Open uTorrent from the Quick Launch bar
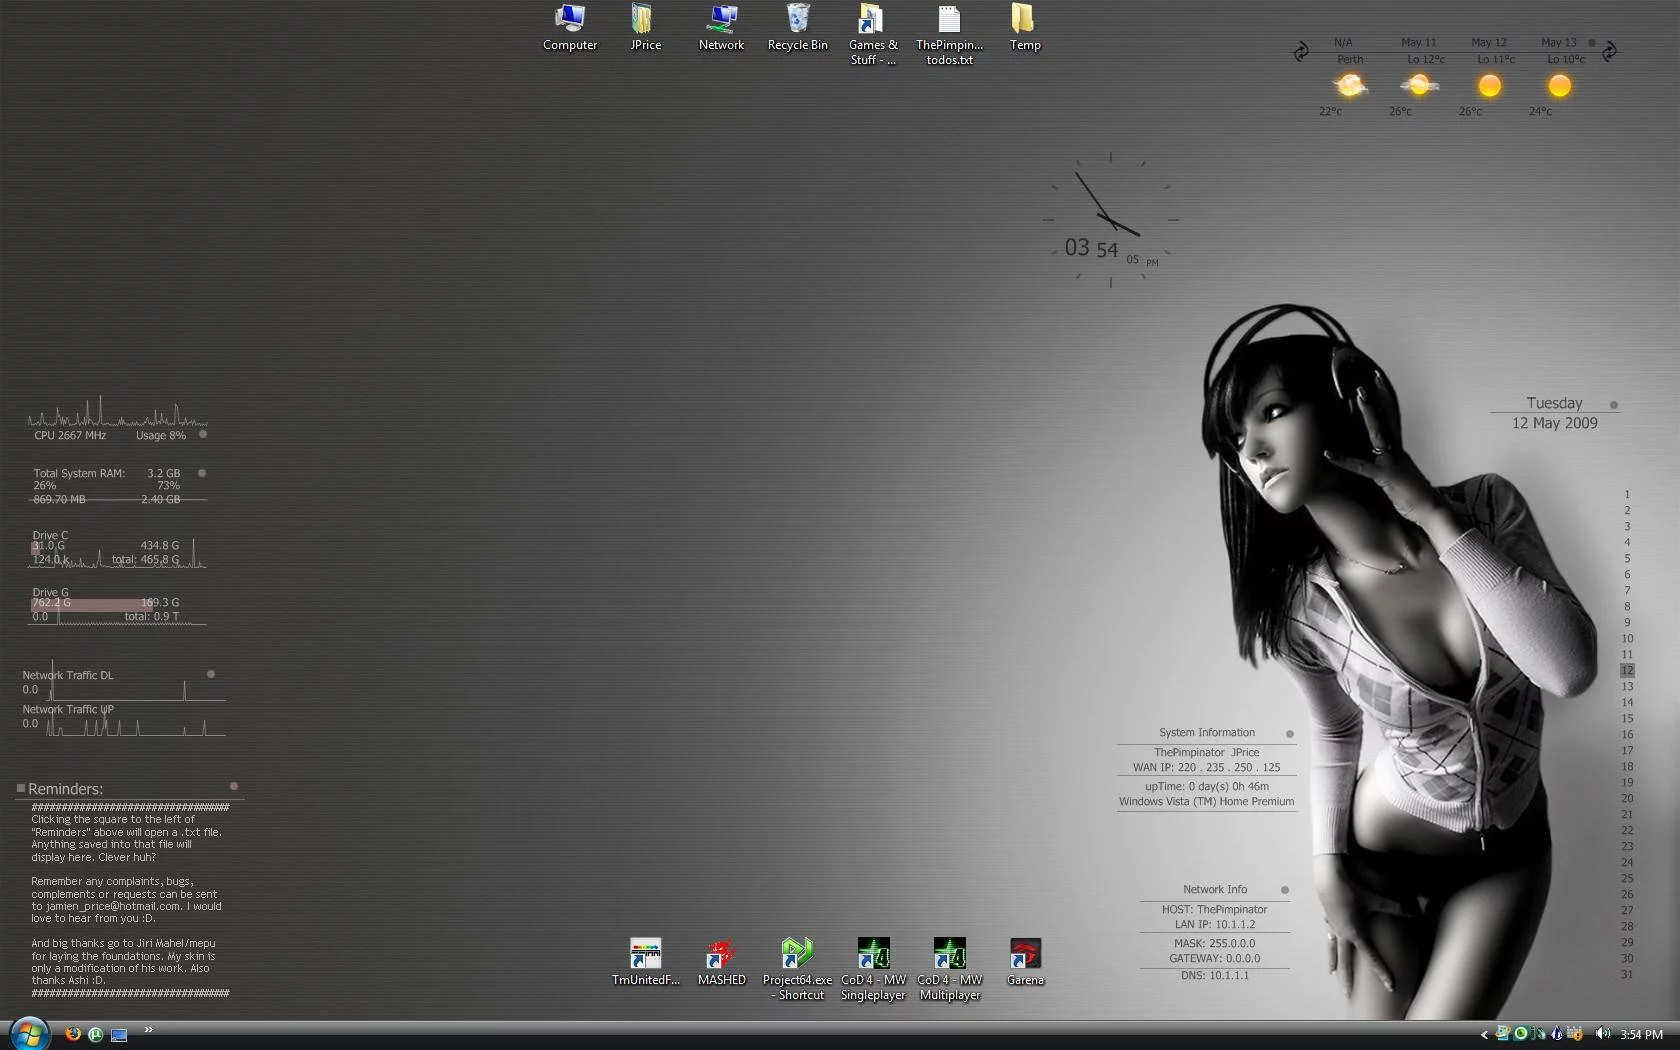The image size is (1680, 1050). coord(95,1034)
